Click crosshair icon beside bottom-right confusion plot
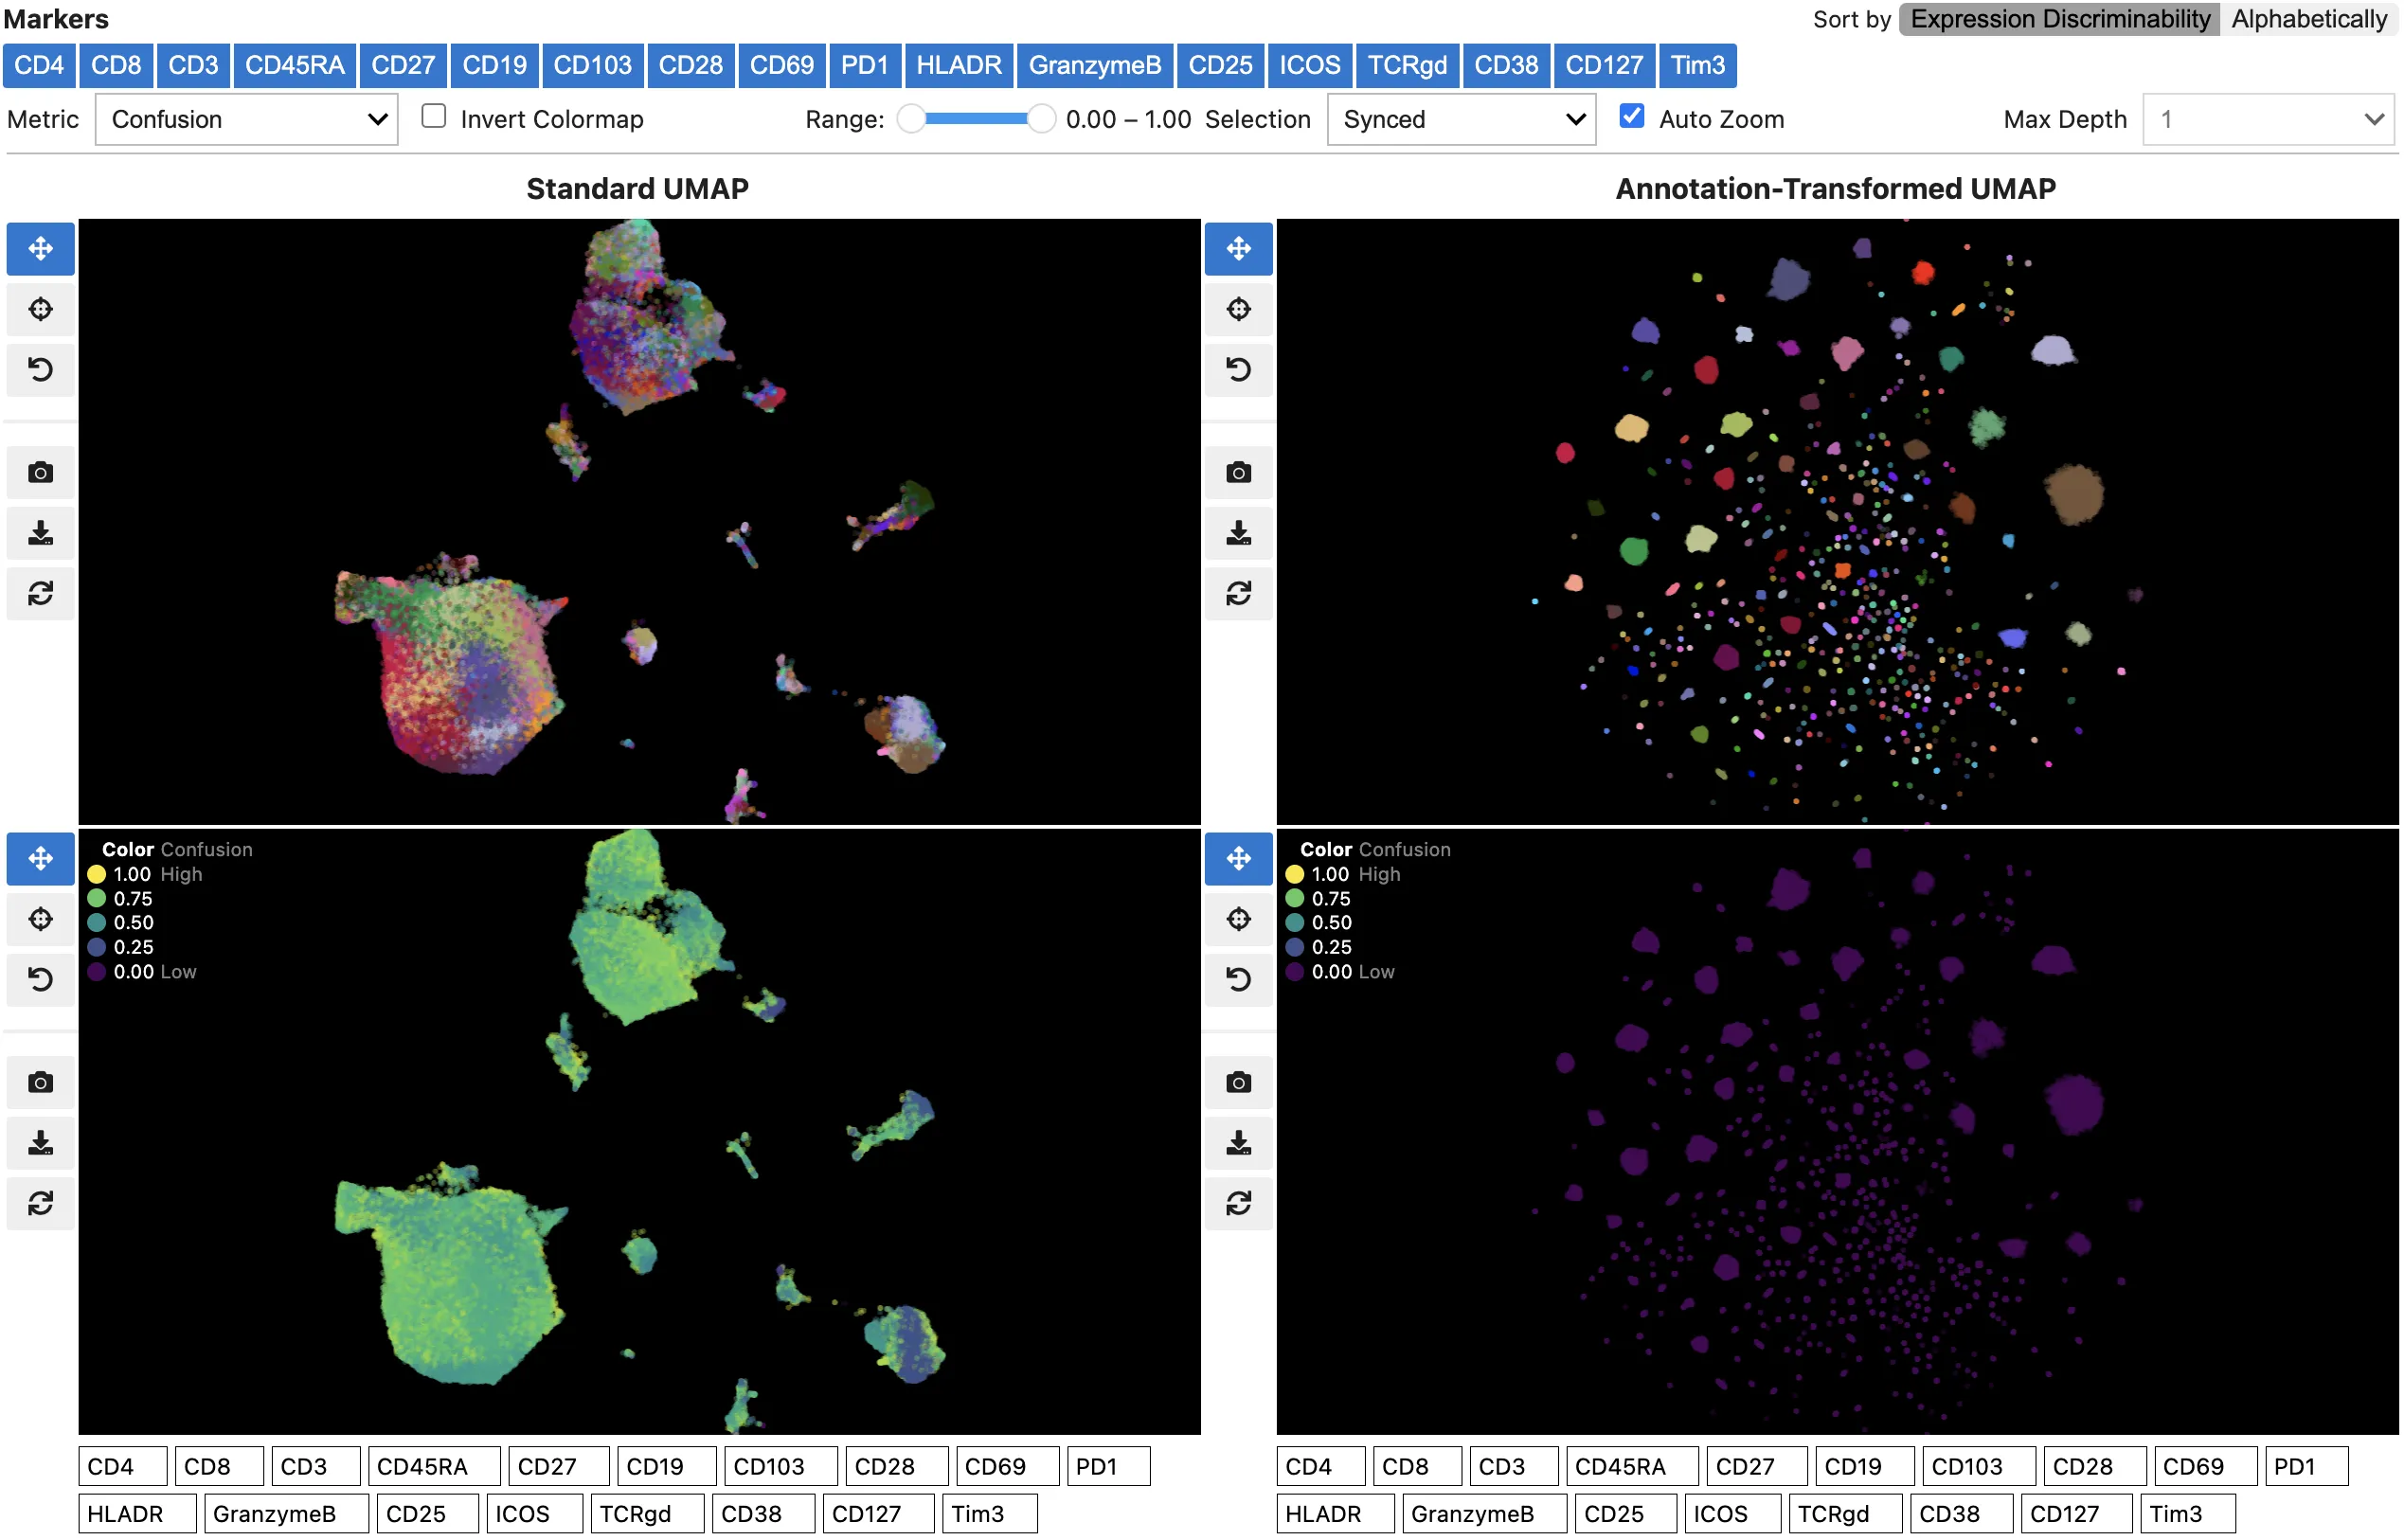 click(x=1238, y=919)
